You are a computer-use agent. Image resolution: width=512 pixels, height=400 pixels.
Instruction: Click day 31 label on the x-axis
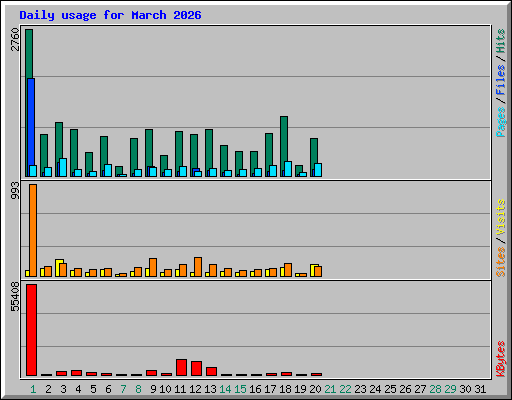pos(480,389)
